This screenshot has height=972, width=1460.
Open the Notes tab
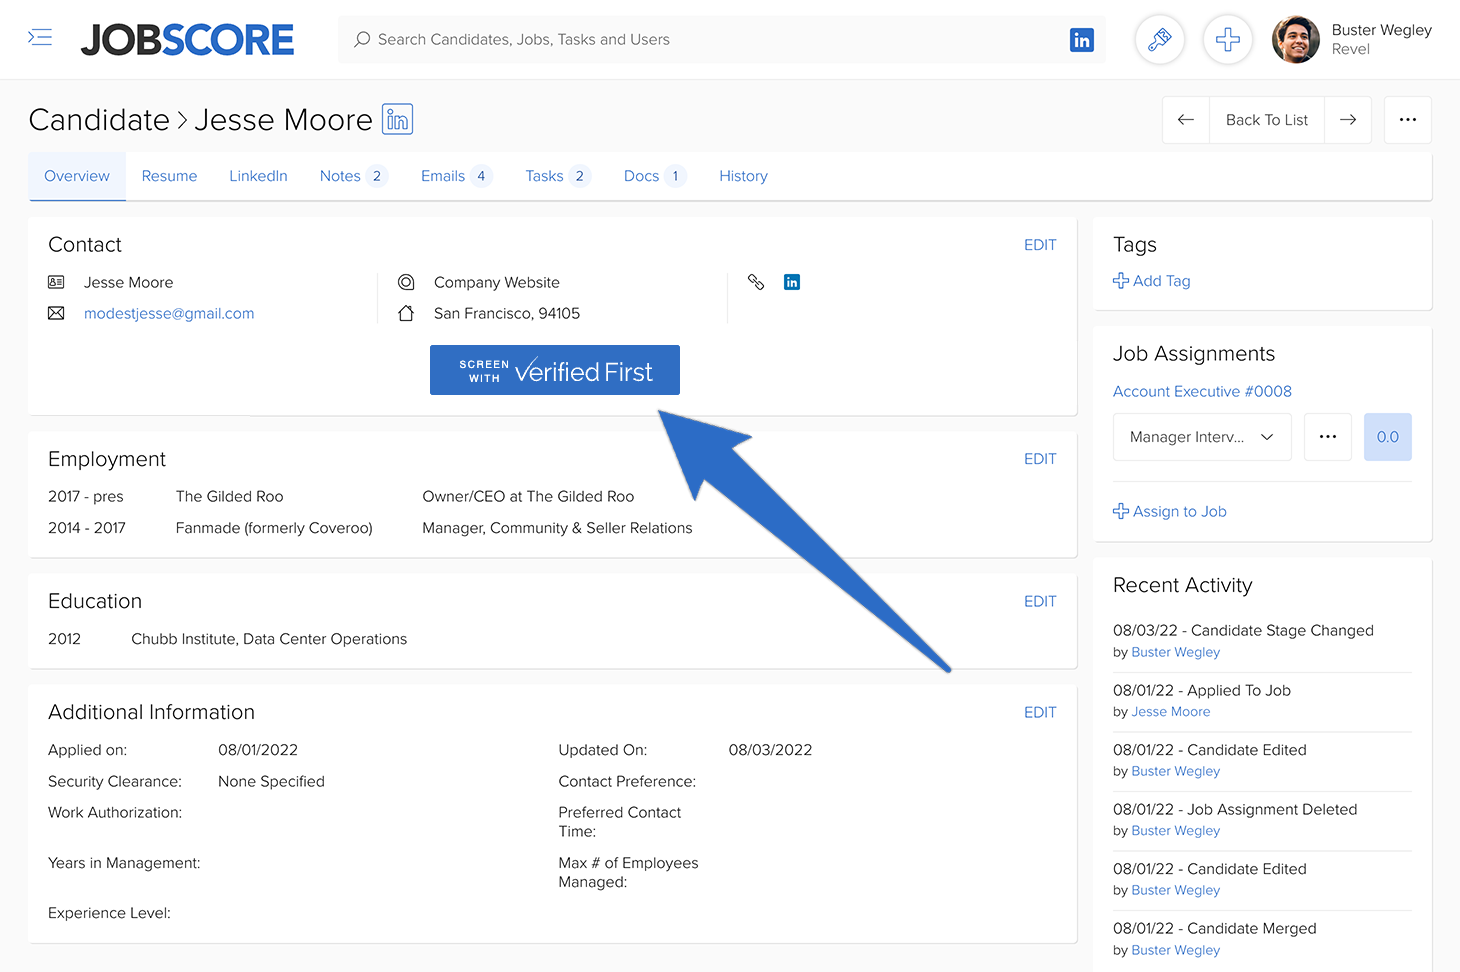tap(353, 176)
